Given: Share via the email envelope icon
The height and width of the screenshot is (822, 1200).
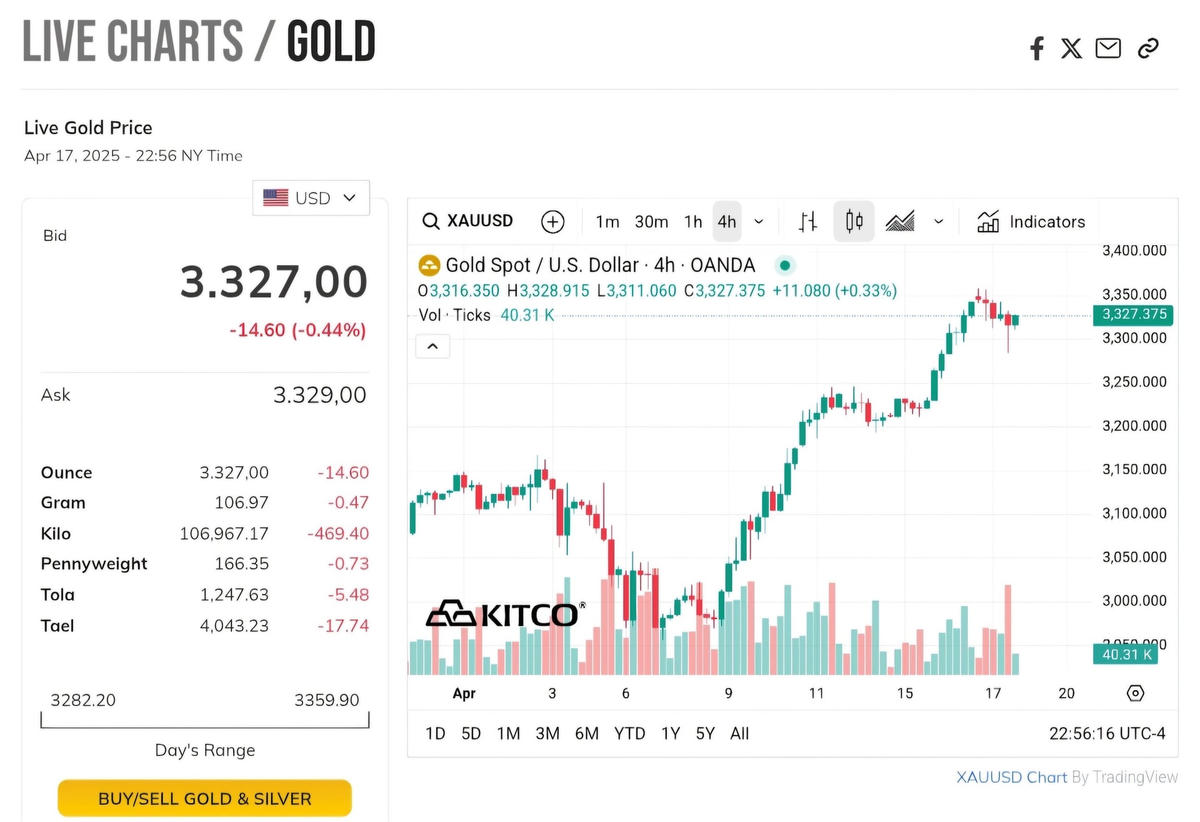Looking at the screenshot, I should tap(1108, 48).
